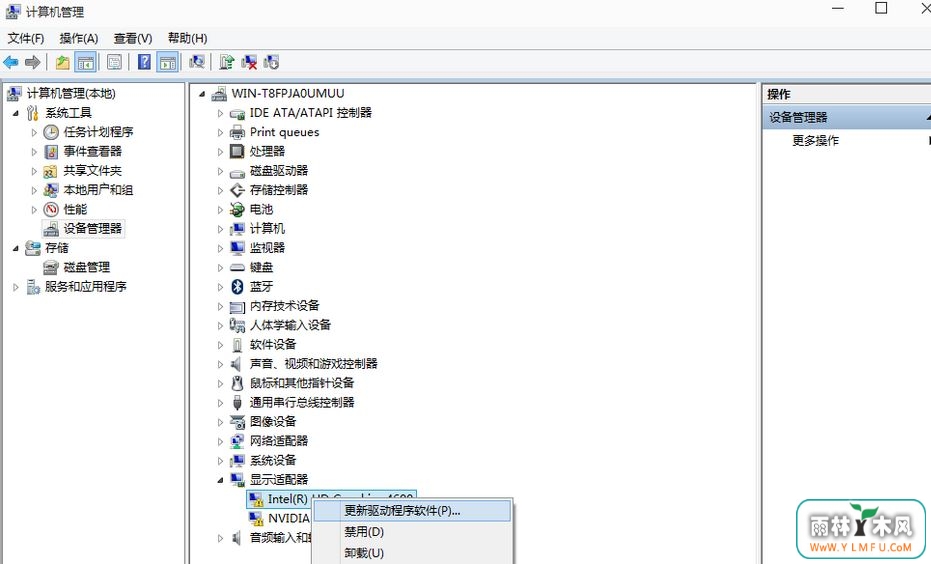The height and width of the screenshot is (564, 931).
Task: Expand 事件查看器 in left tree
Action: click(34, 152)
